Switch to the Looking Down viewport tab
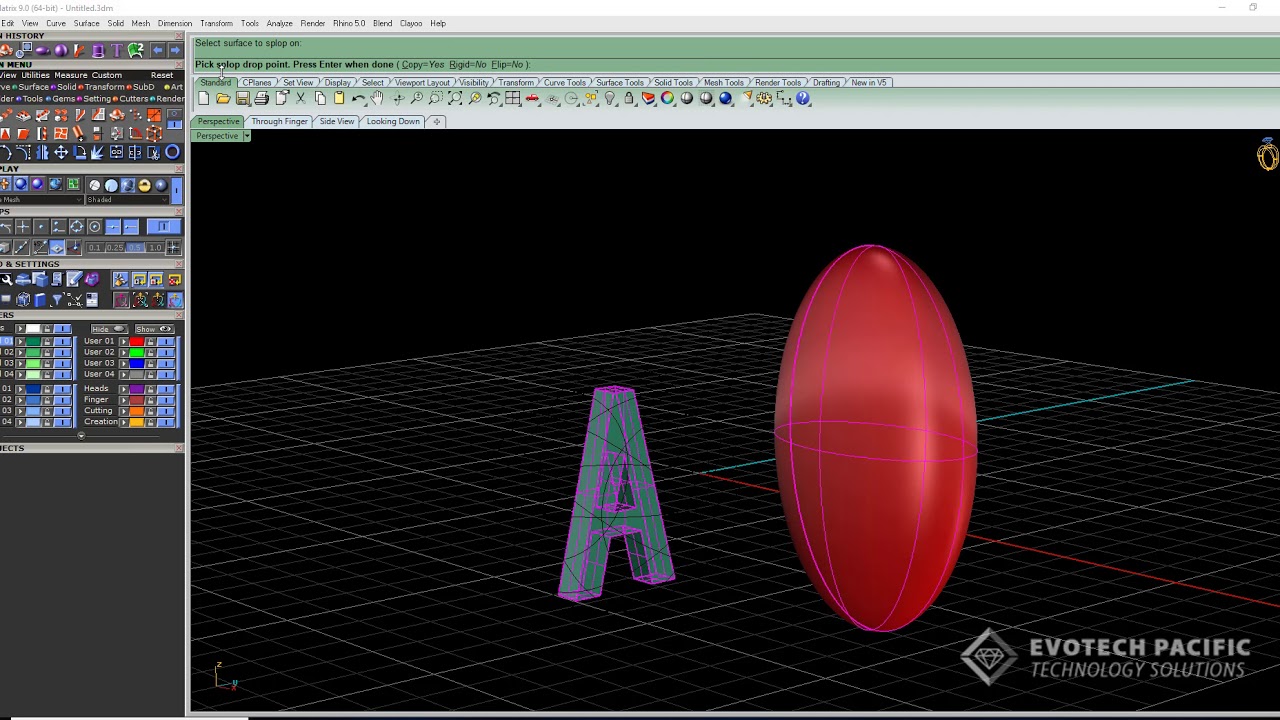Image resolution: width=1280 pixels, height=720 pixels. click(x=393, y=121)
